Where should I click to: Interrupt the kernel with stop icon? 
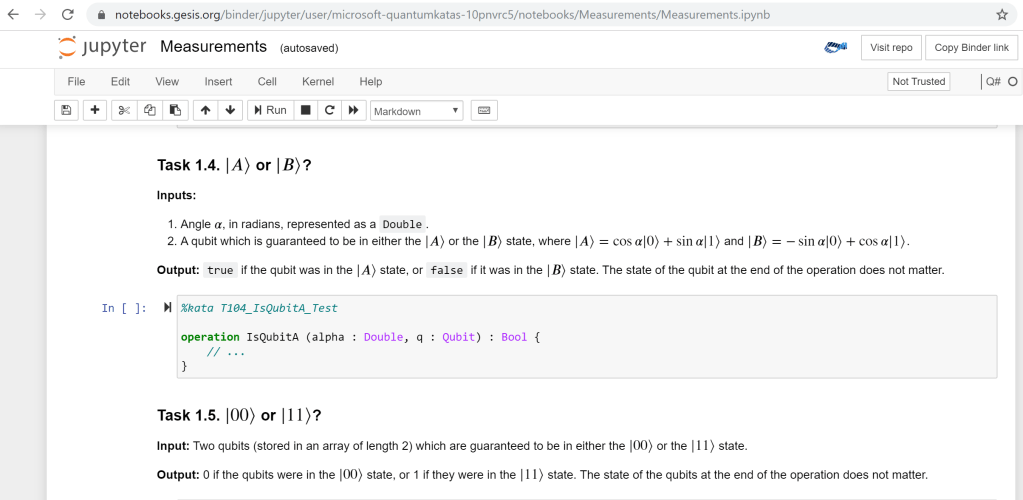tap(306, 110)
